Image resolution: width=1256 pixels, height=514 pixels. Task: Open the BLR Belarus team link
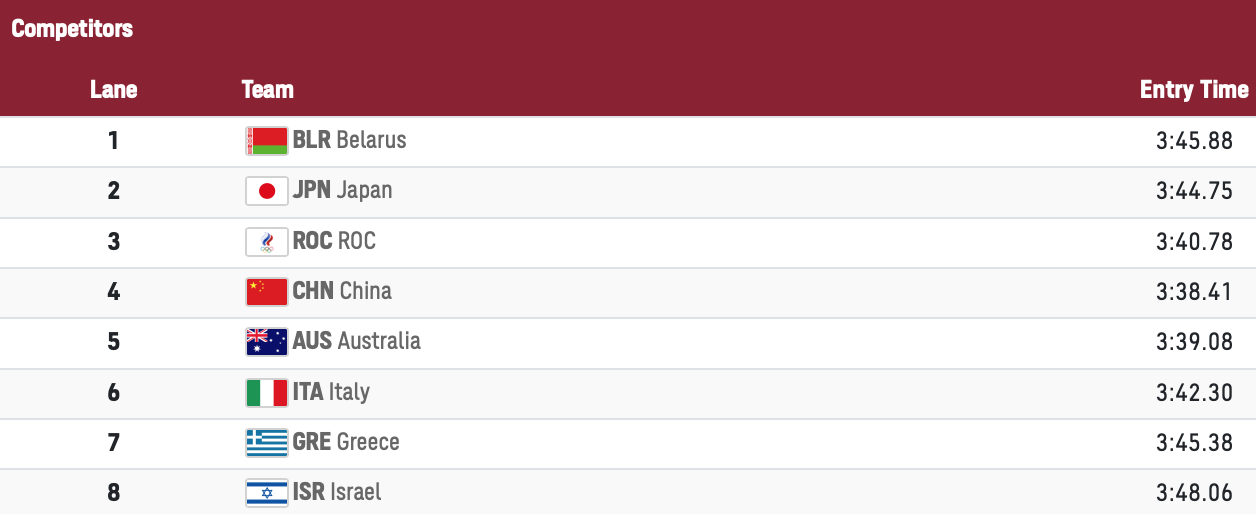coord(349,140)
